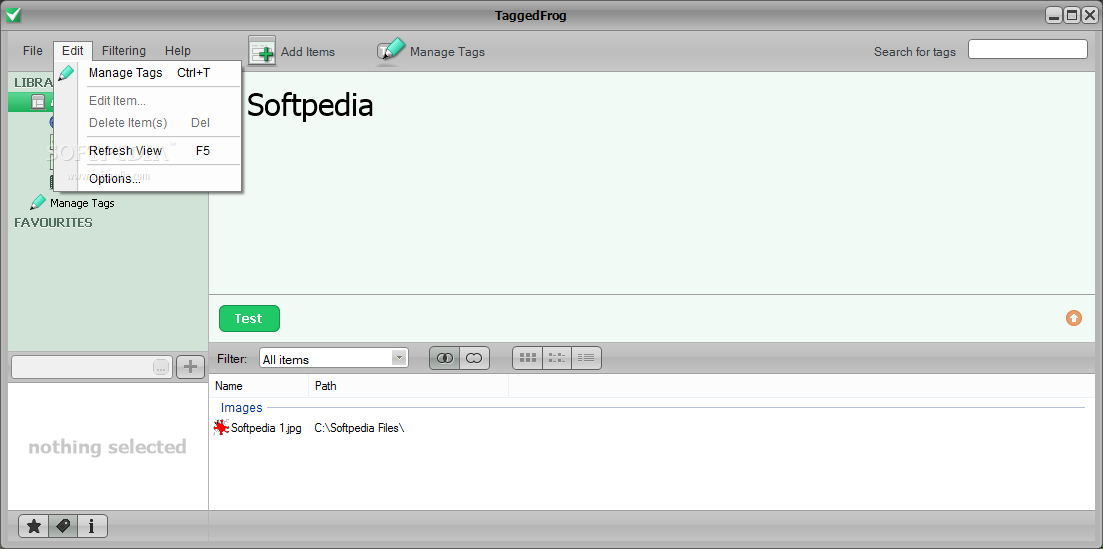Click the green Test tag button
Screen dimensions: 1103x549
249,318
